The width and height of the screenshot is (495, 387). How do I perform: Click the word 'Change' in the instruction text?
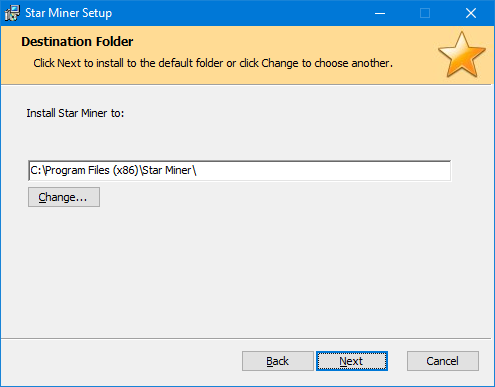(x=280, y=63)
